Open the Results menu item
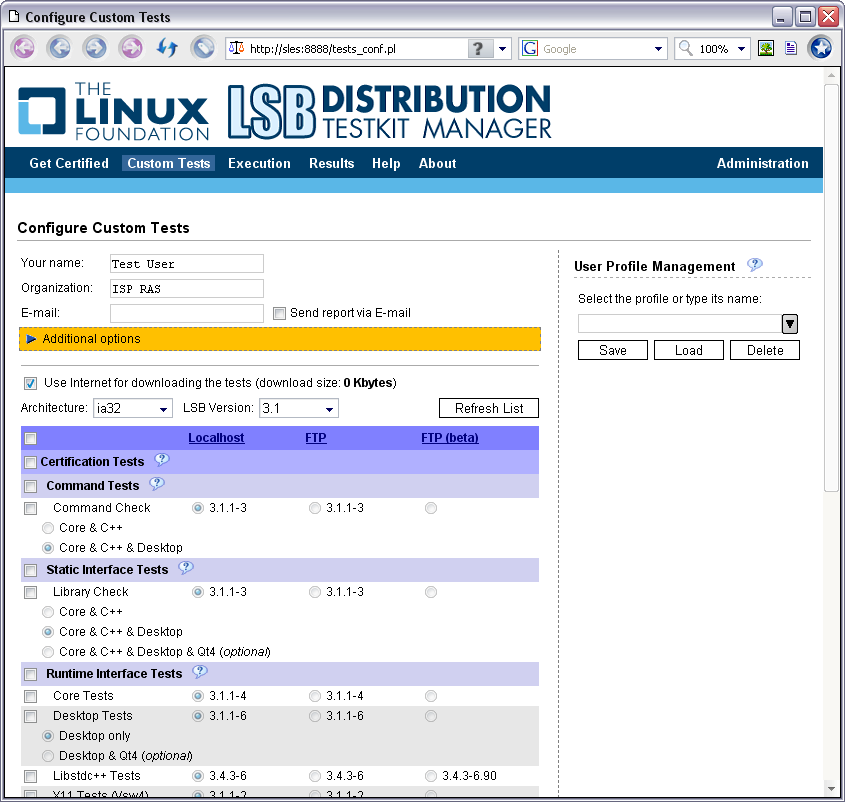The width and height of the screenshot is (845, 802). click(x=331, y=163)
